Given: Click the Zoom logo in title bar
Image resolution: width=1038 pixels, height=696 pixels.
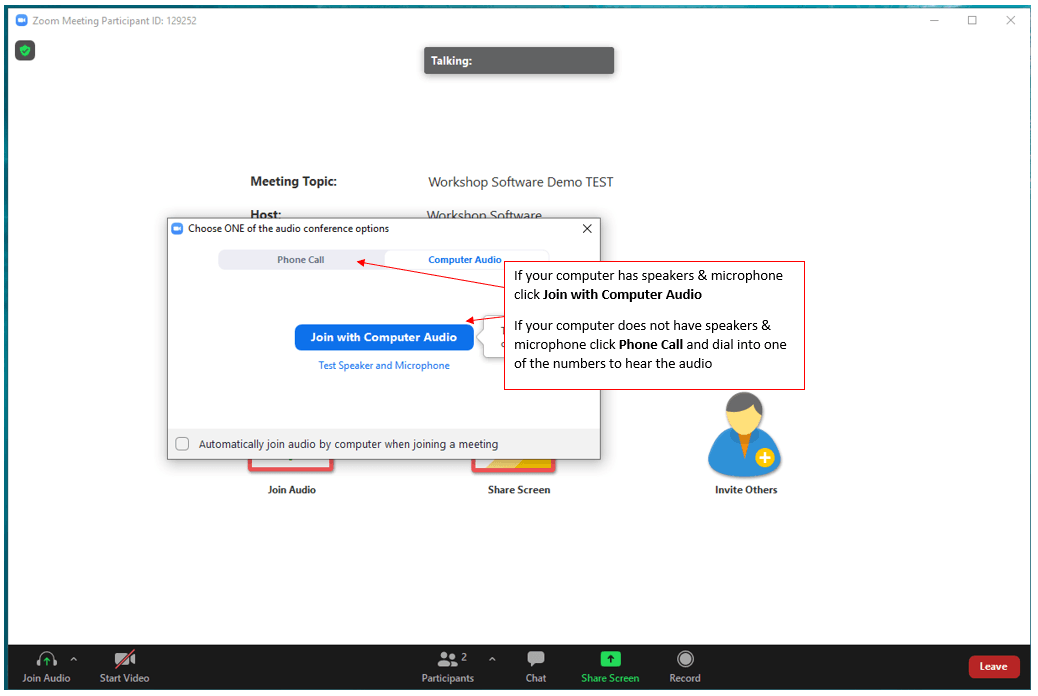Looking at the screenshot, I should coord(22,21).
